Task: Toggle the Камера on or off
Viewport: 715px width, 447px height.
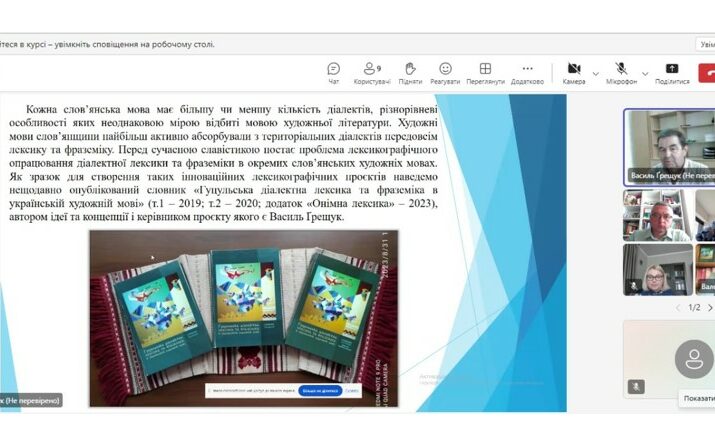Action: [x=574, y=72]
